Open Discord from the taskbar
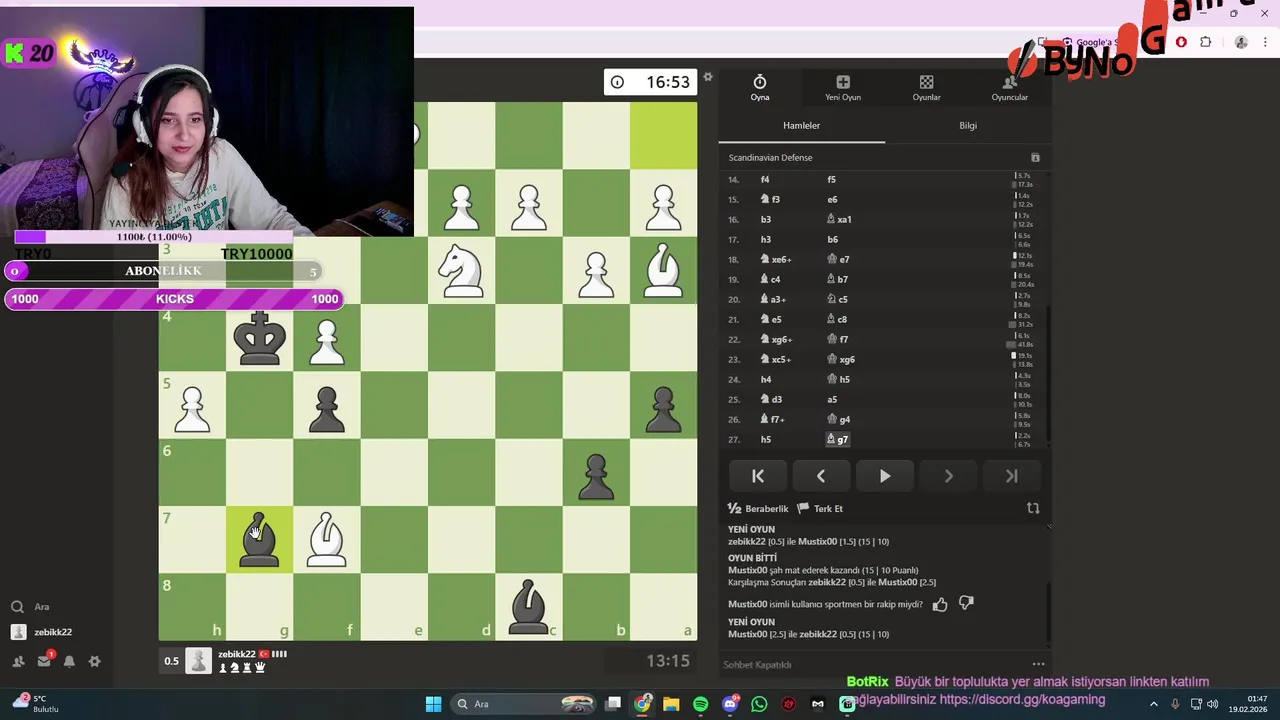Image resolution: width=1280 pixels, height=720 pixels. point(730,704)
